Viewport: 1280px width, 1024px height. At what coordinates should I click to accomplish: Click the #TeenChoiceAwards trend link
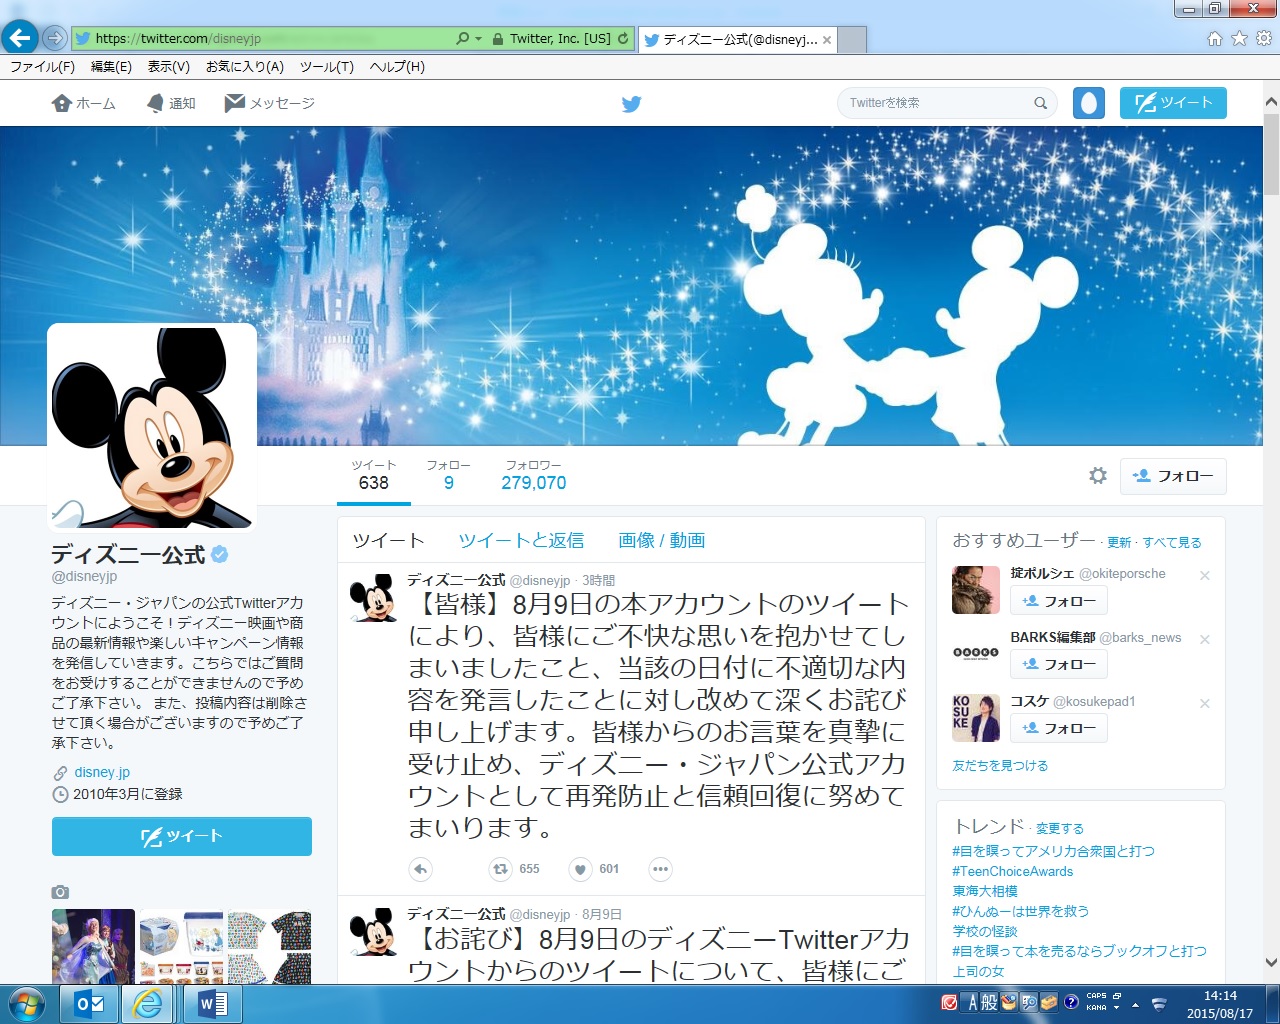(x=1012, y=871)
